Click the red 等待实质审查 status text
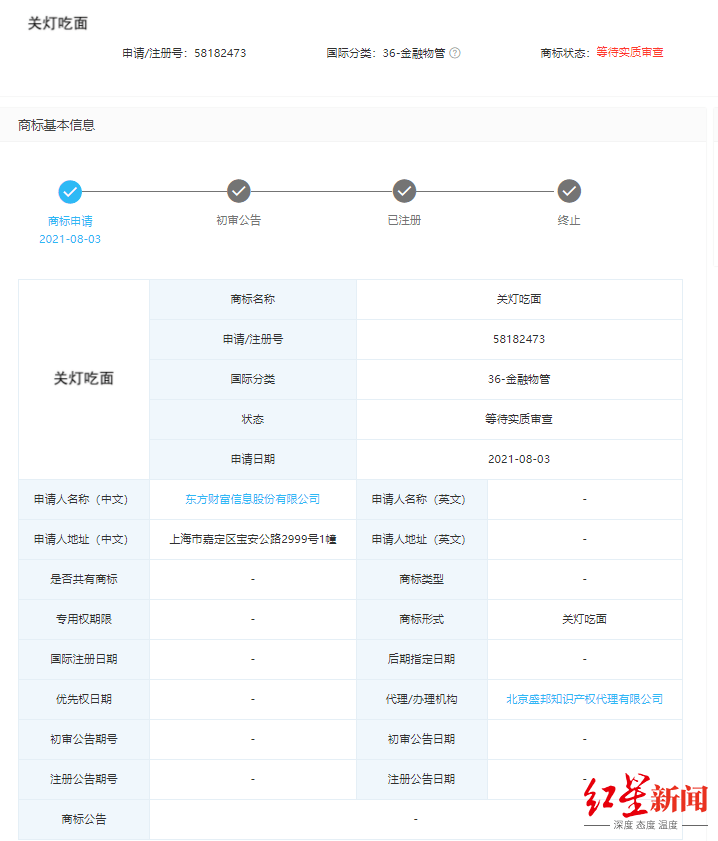The width and height of the screenshot is (718, 841). tap(630, 52)
